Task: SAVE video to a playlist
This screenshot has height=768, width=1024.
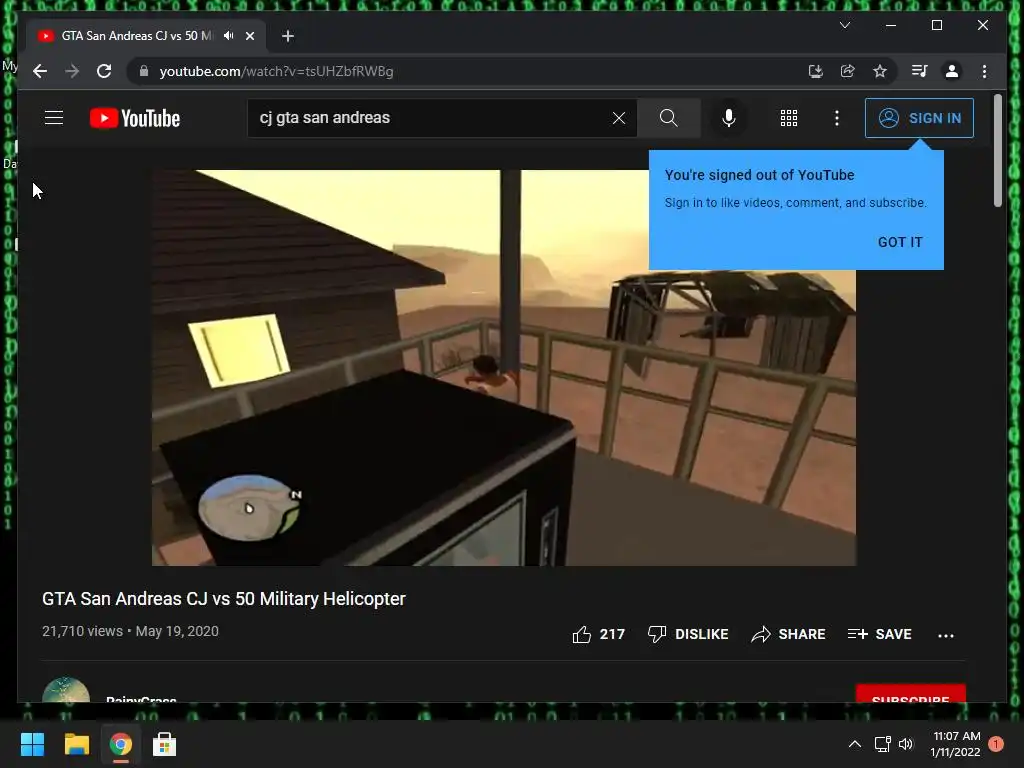Action: 879,634
